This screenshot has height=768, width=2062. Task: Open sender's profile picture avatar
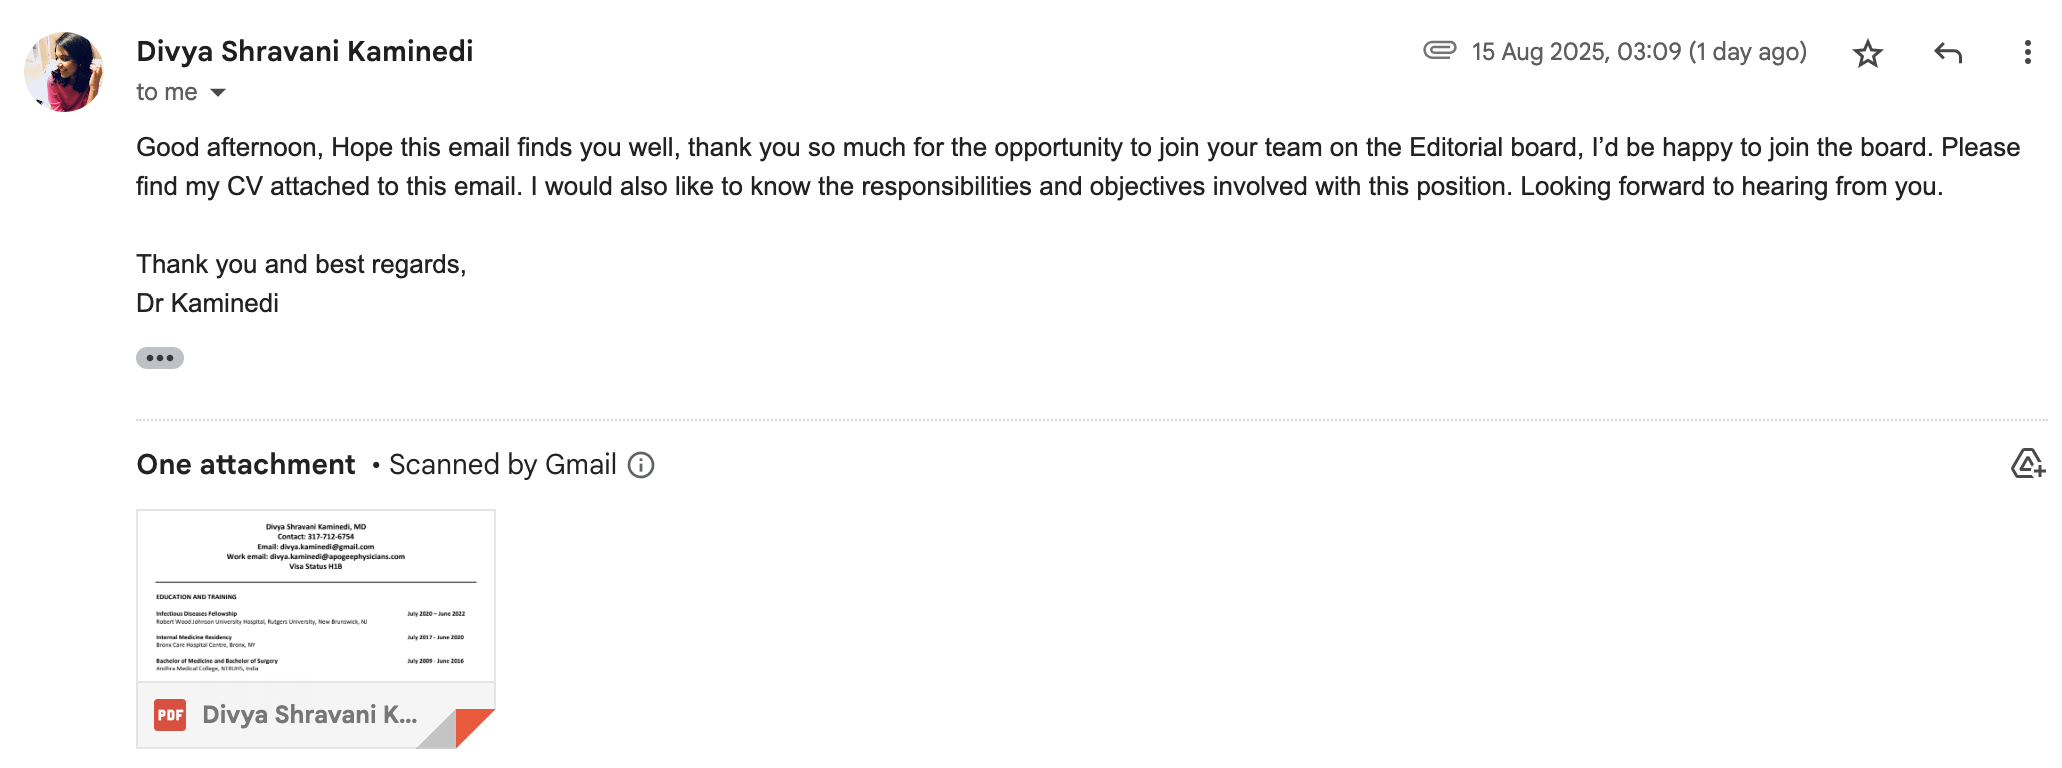[x=64, y=72]
